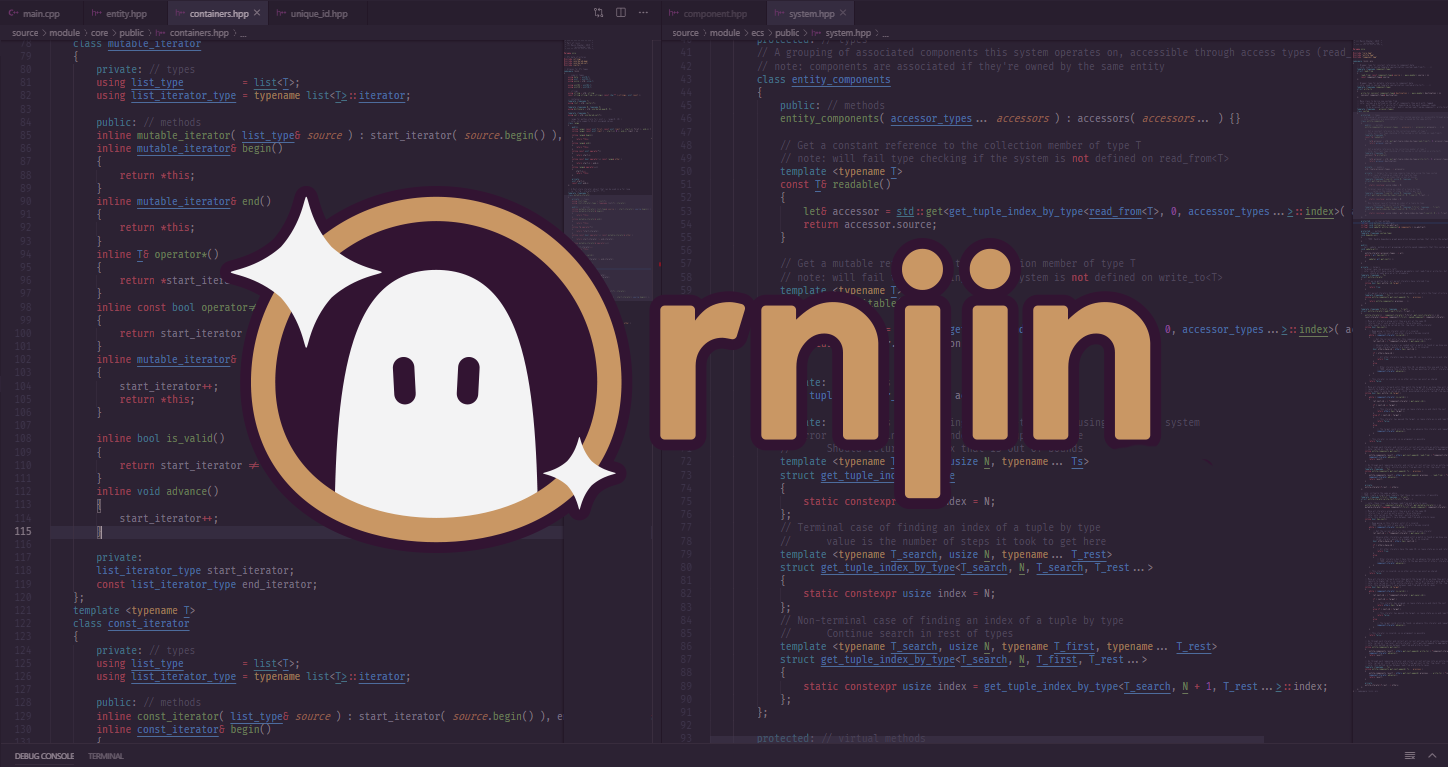Click the entity.hpp header file icon
The width and height of the screenshot is (1448, 767).
click(x=96, y=13)
